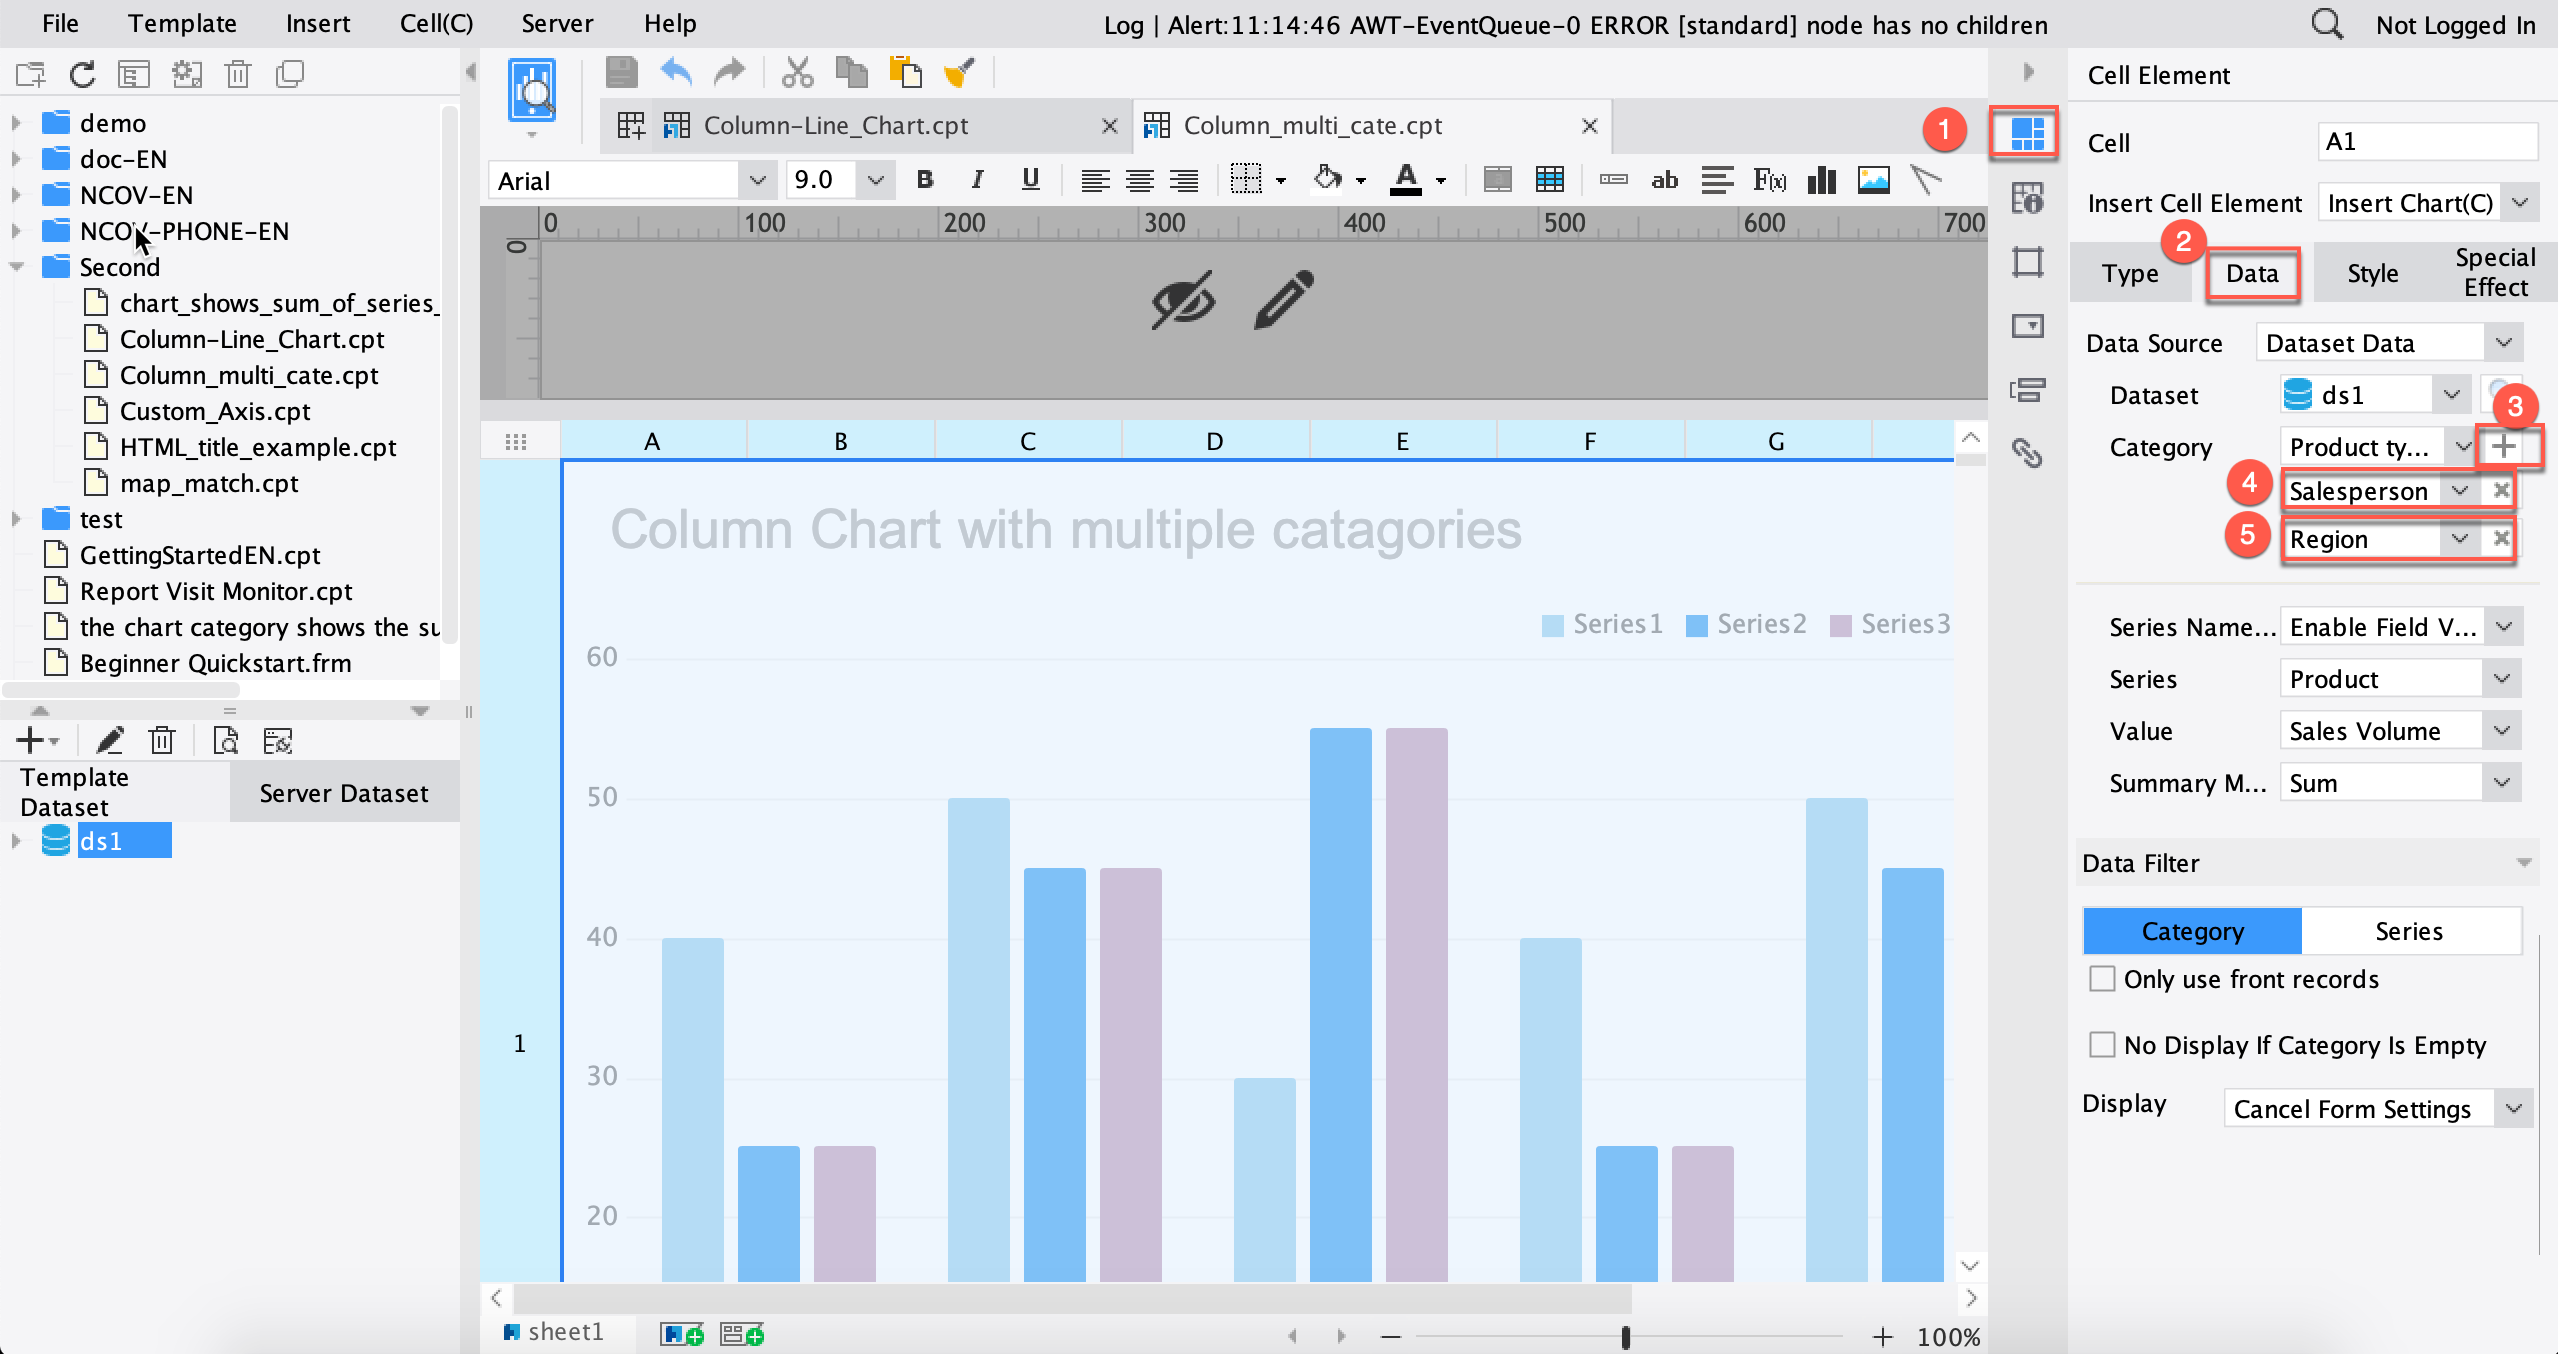
Task: Click the Cell Attribute panel icon
Action: click(x=2028, y=200)
